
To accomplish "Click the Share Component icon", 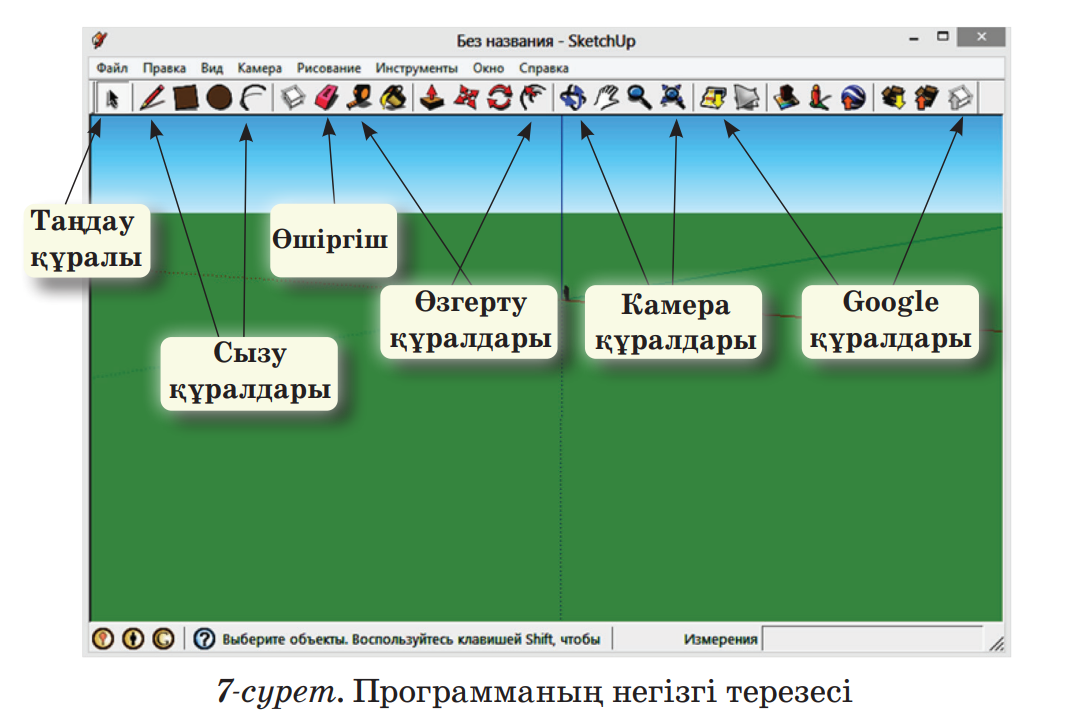I will (959, 98).
